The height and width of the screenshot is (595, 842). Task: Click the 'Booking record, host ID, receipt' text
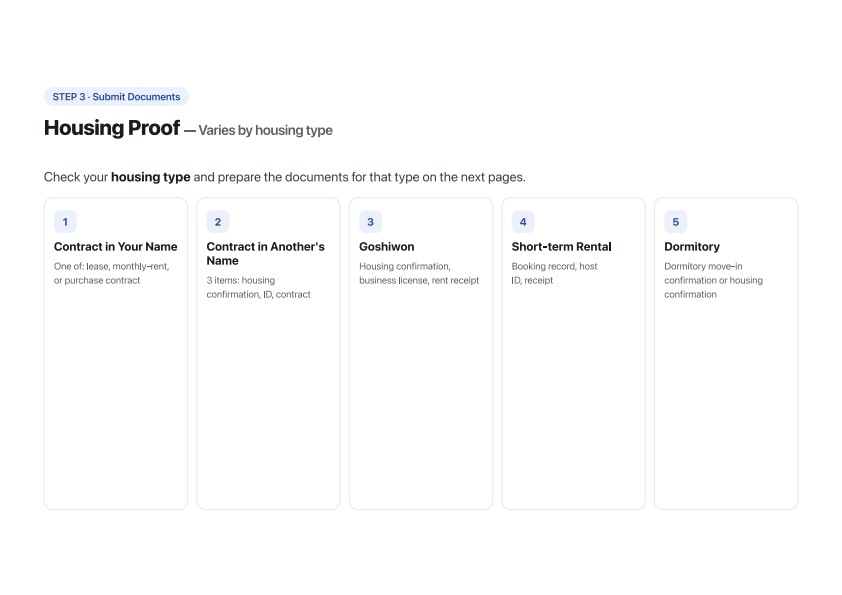[x=554, y=273]
